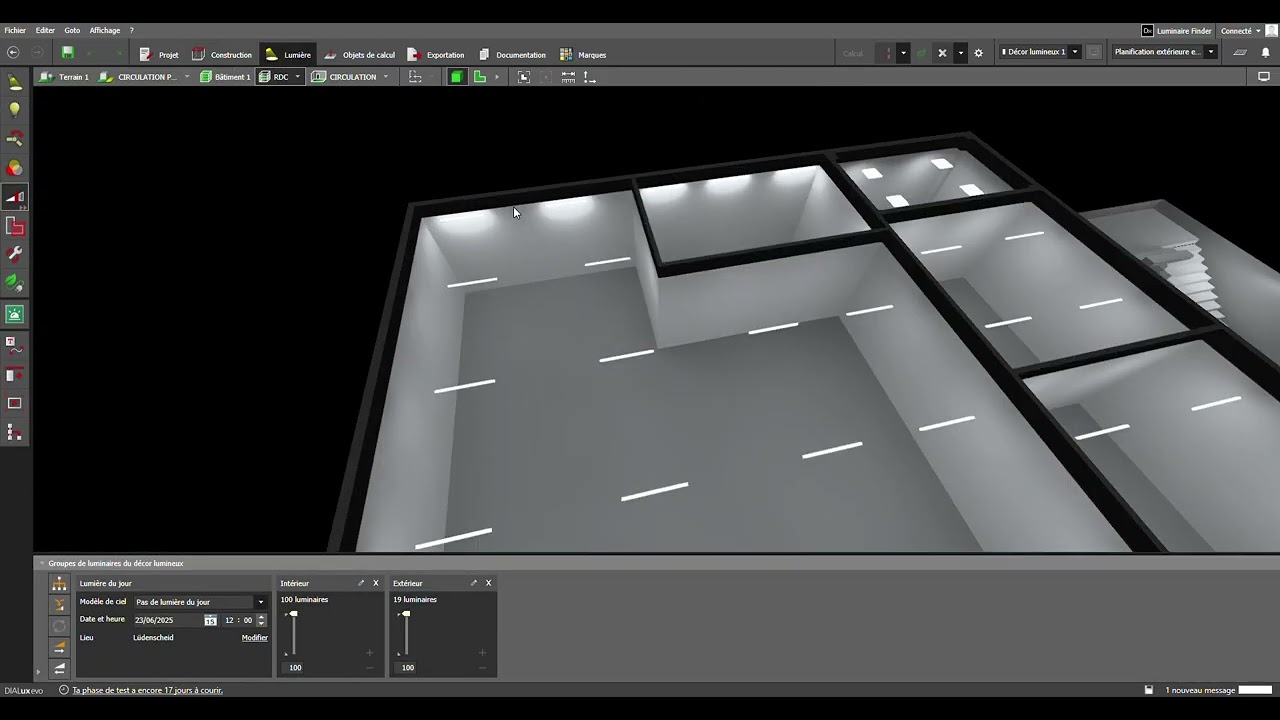1280x720 pixels.
Task: Open the Editer menu
Action: tap(45, 31)
